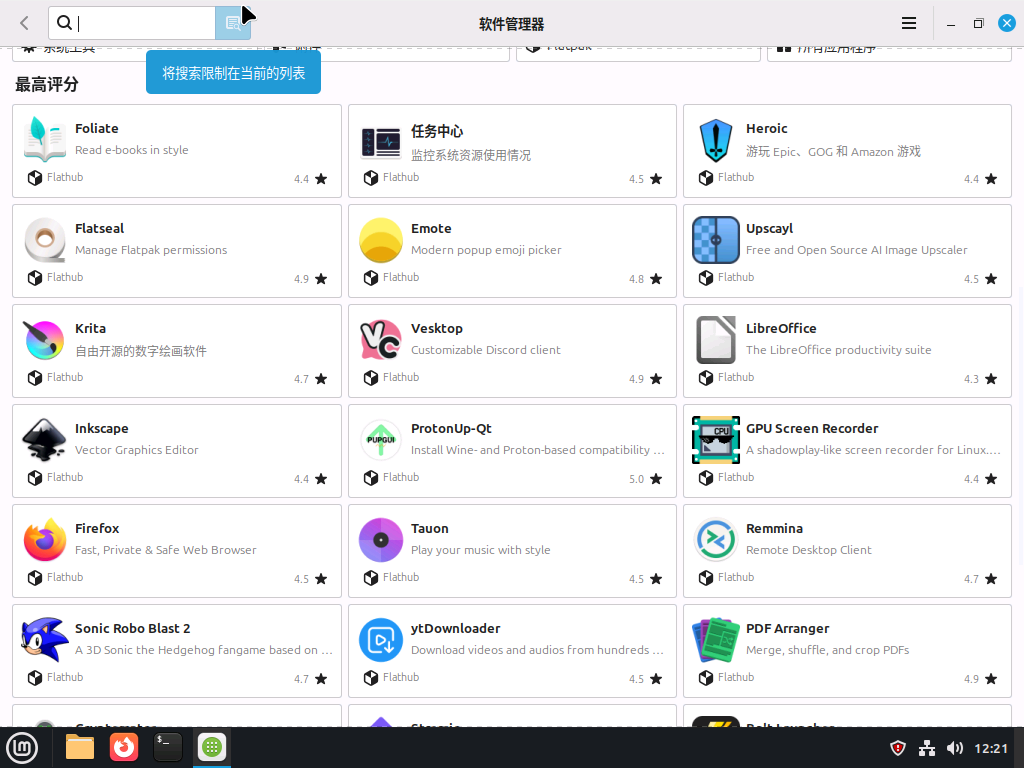Select the Heroic shield icon
Viewport: 1024px width, 768px height.
[x=716, y=140]
